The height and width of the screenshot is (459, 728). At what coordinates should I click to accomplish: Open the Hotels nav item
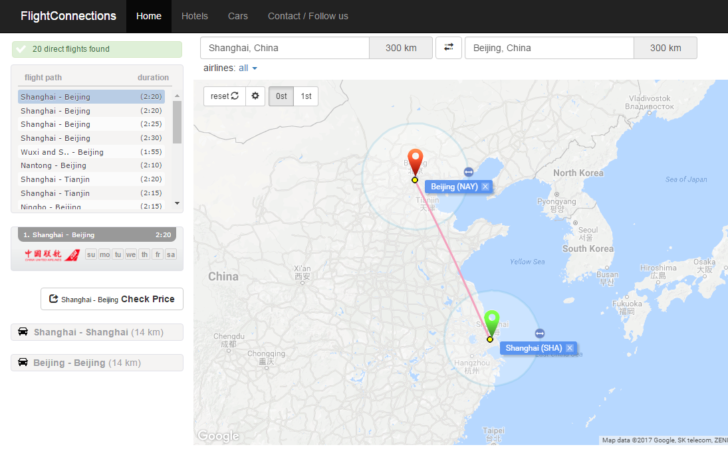point(195,16)
